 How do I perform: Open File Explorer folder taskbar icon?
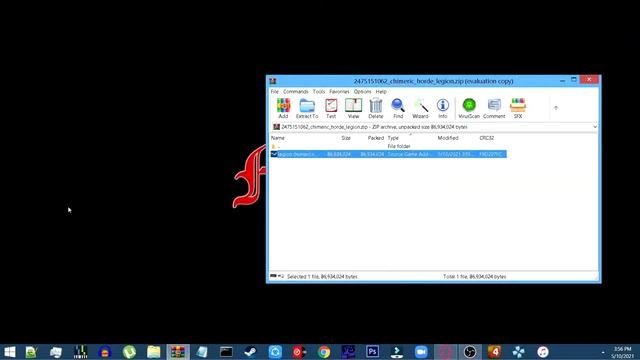point(153,352)
